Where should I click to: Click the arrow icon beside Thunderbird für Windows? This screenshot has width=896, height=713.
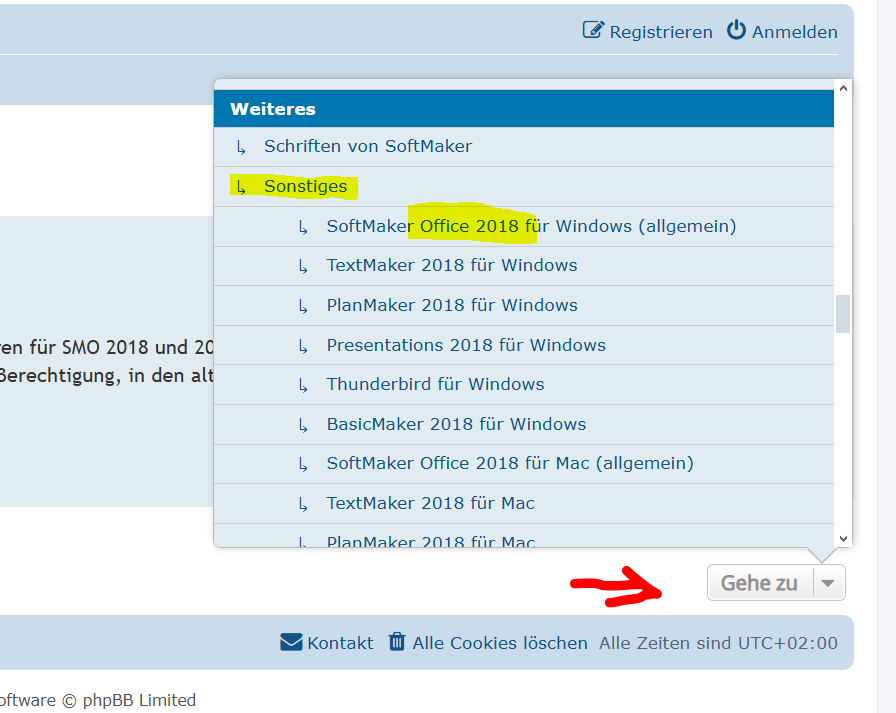click(x=303, y=386)
